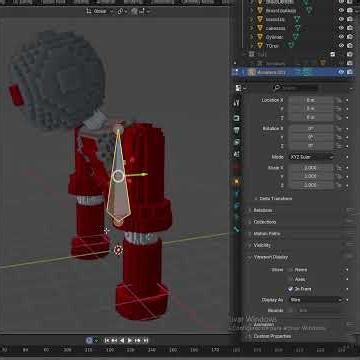Animate the In Front property dot
The height and width of the screenshot is (360, 360).
(347, 289)
